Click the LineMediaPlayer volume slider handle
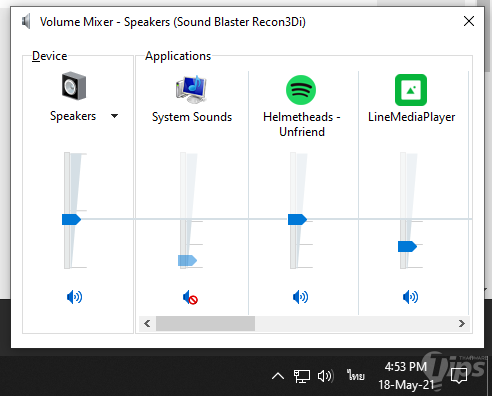492x396 pixels. (407, 246)
